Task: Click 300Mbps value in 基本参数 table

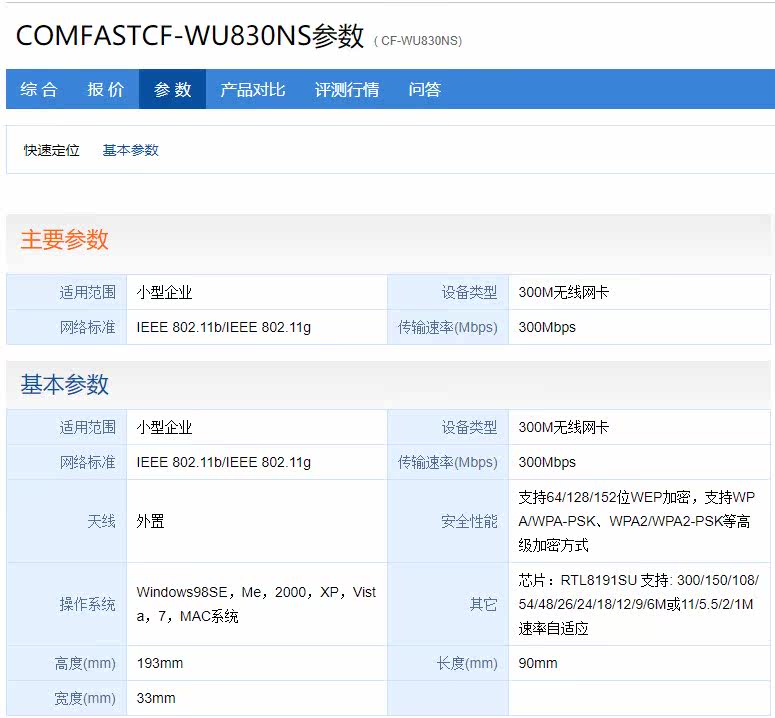Action: 547,462
